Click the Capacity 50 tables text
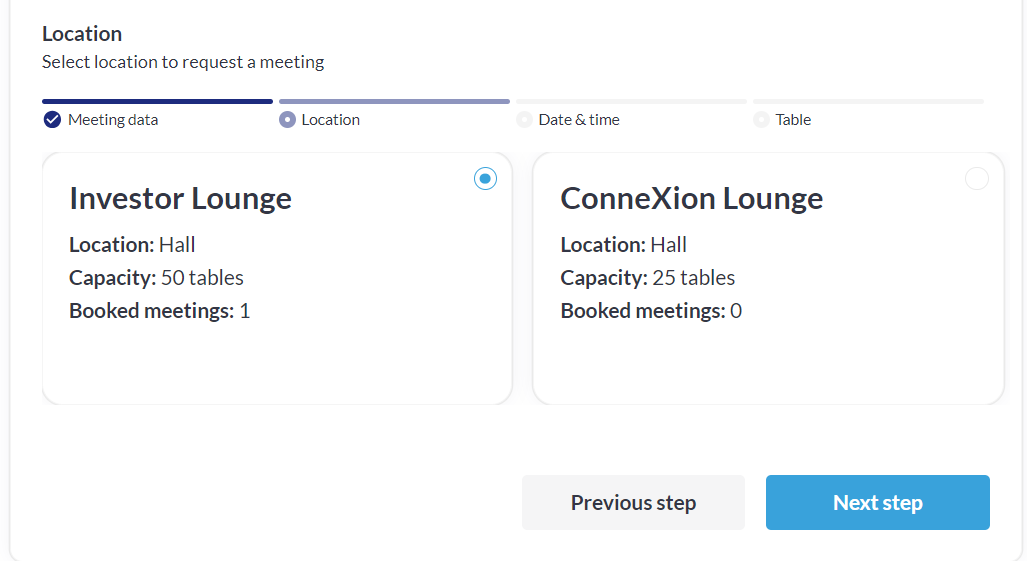This screenshot has width=1027, height=561. (156, 278)
